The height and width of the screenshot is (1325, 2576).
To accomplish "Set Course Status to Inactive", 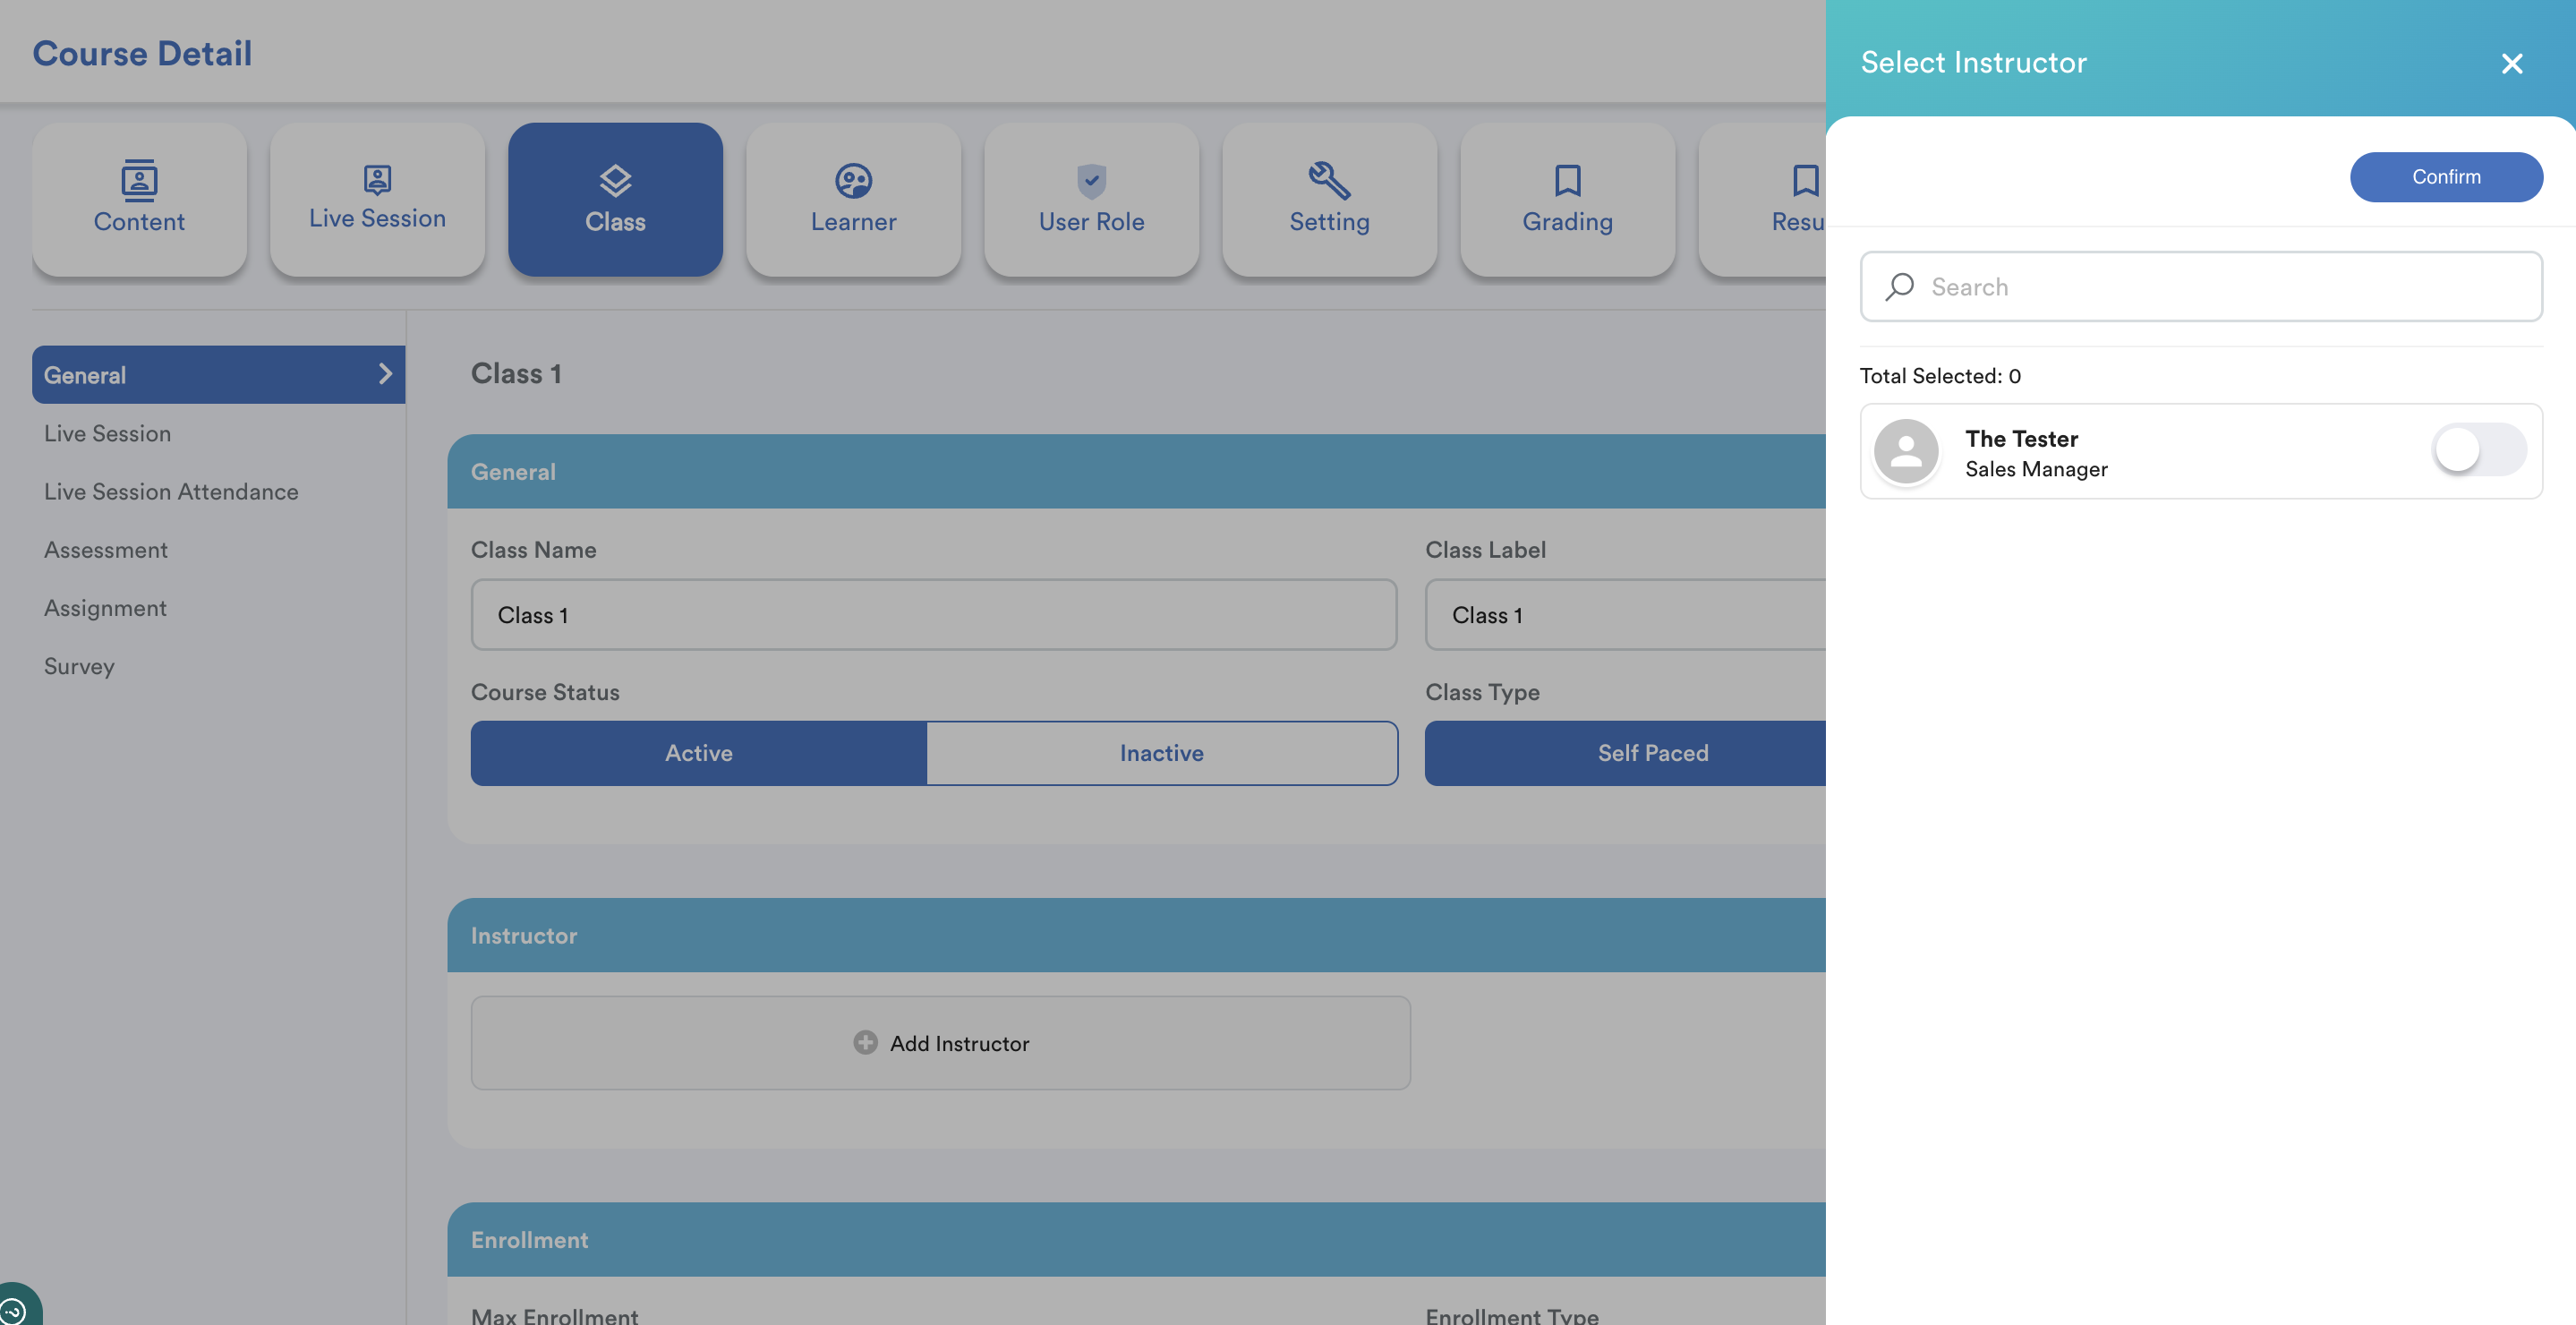I will pyautogui.click(x=1161, y=753).
